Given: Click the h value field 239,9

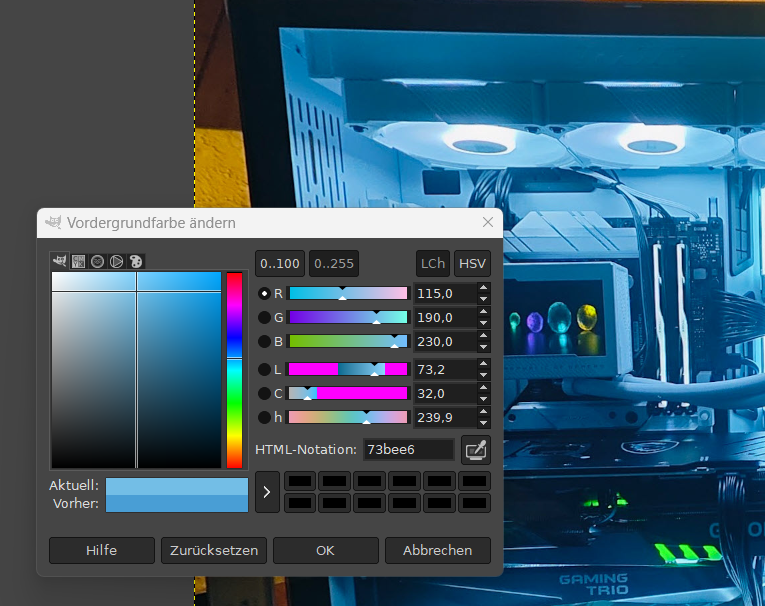Looking at the screenshot, I should (445, 418).
